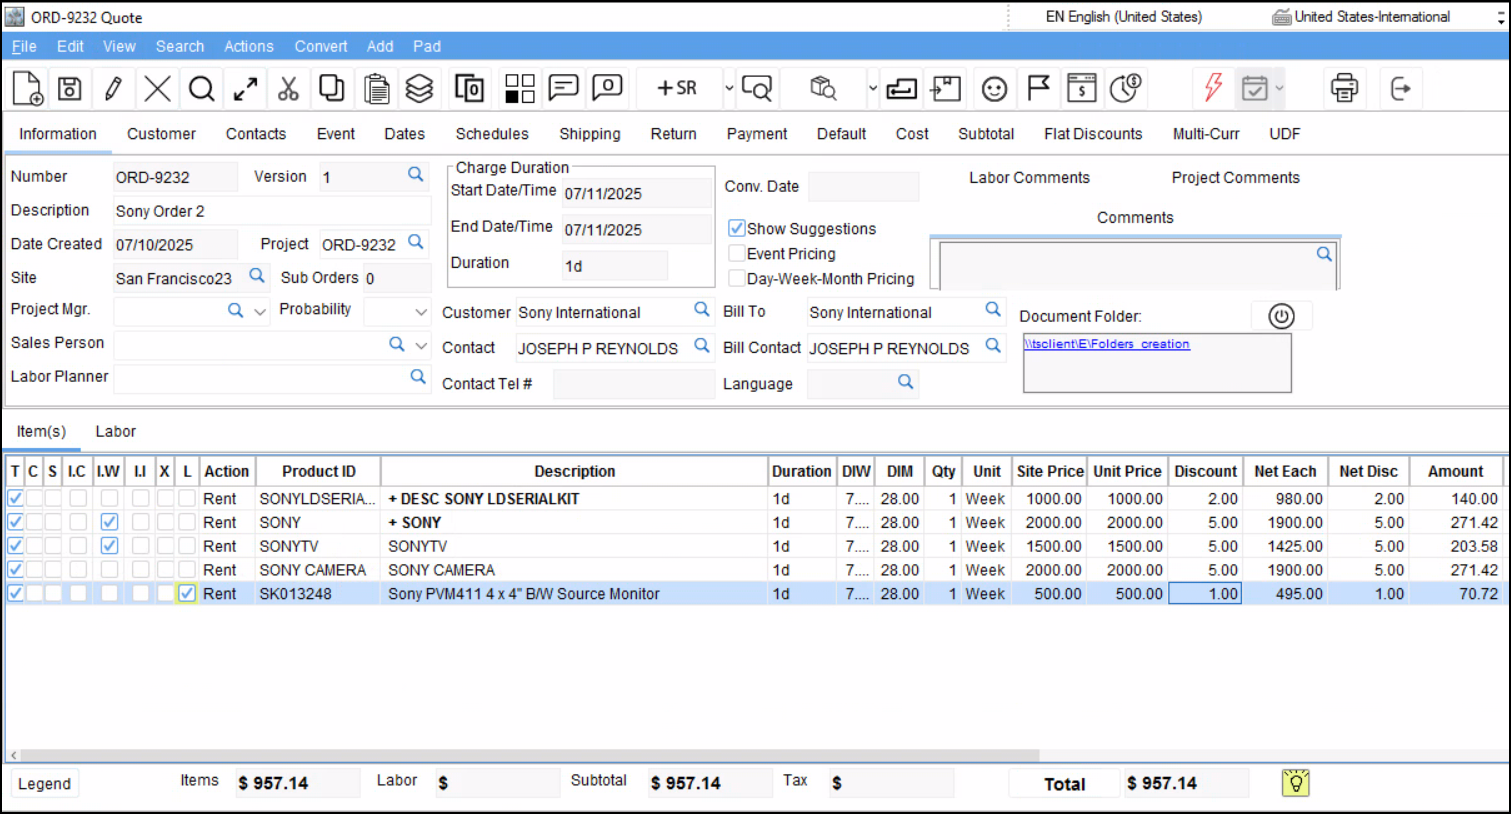Click the power icon beside Document Folder

coord(1281,316)
